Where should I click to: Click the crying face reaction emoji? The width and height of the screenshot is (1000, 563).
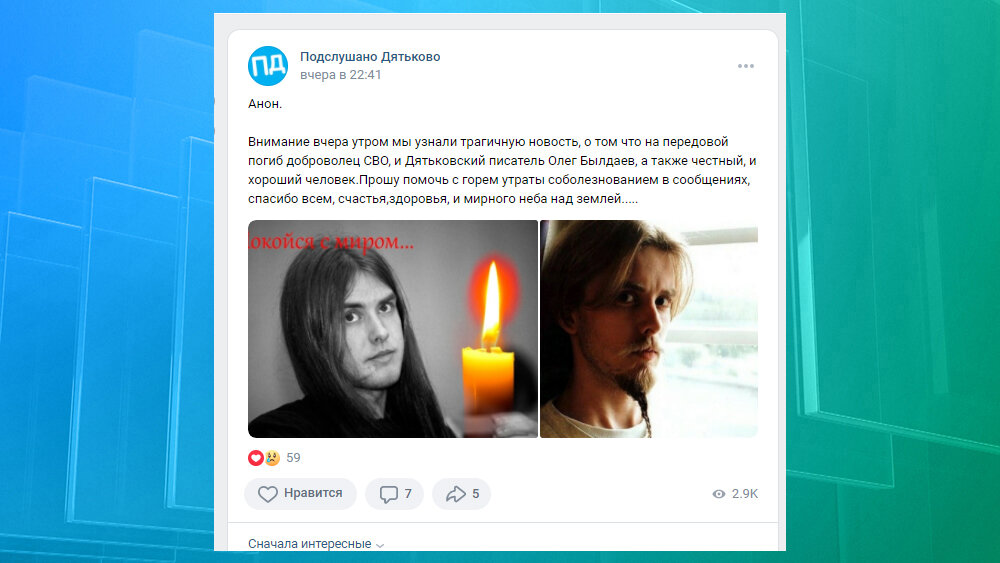click(x=272, y=458)
